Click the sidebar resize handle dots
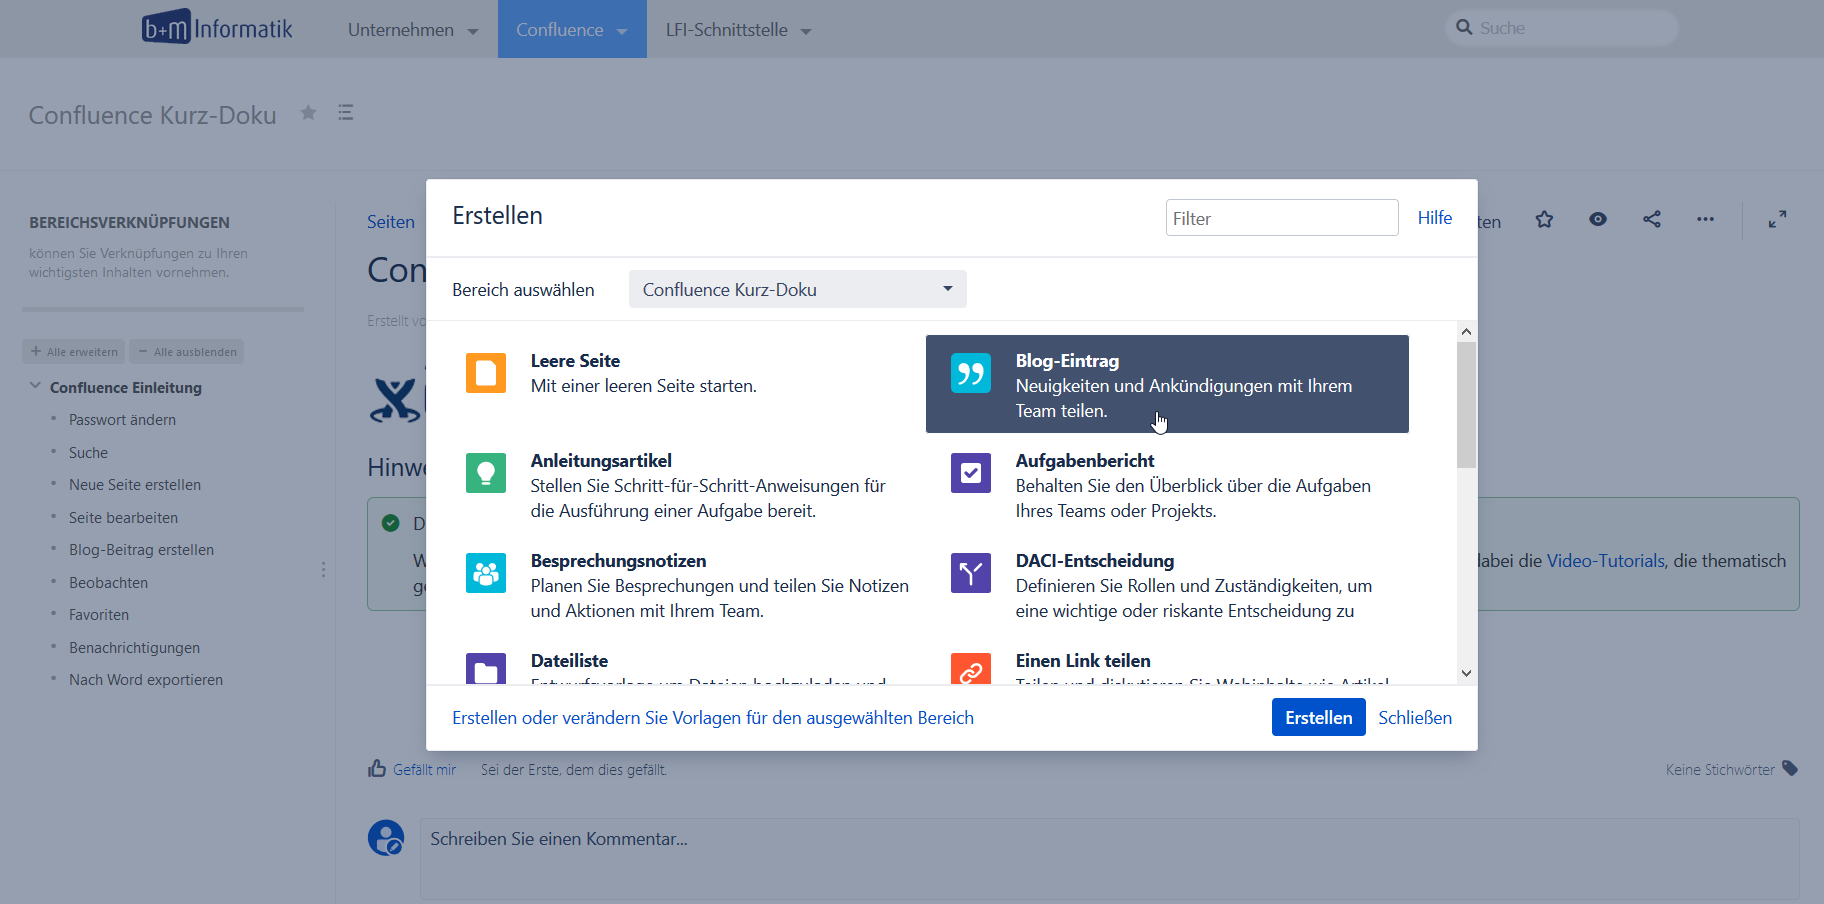The height and width of the screenshot is (904, 1824). click(x=323, y=569)
